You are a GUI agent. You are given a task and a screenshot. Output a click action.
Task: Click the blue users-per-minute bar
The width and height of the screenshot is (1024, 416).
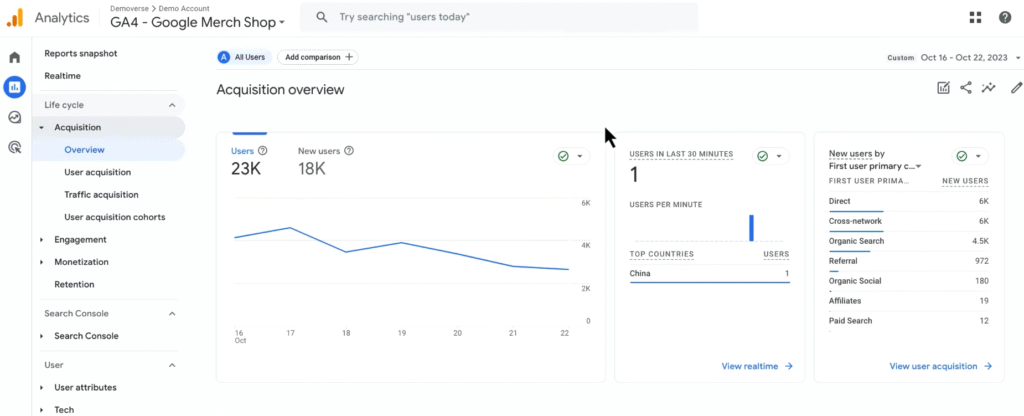pyautogui.click(x=751, y=228)
